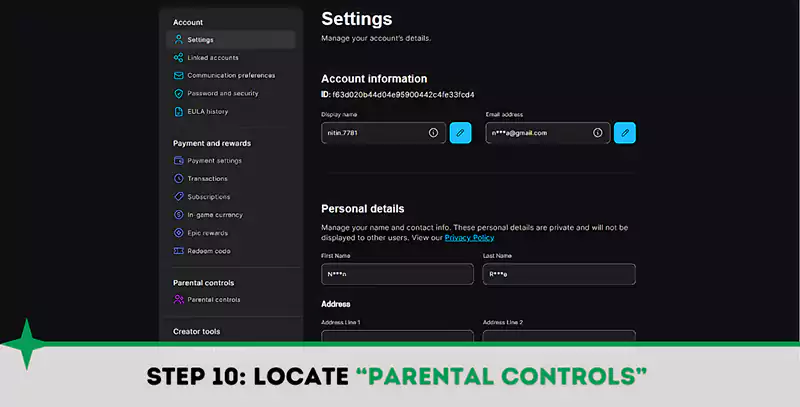Image resolution: width=800 pixels, height=407 pixels.
Task: Click the Payment and rewards section label
Action: (212, 143)
